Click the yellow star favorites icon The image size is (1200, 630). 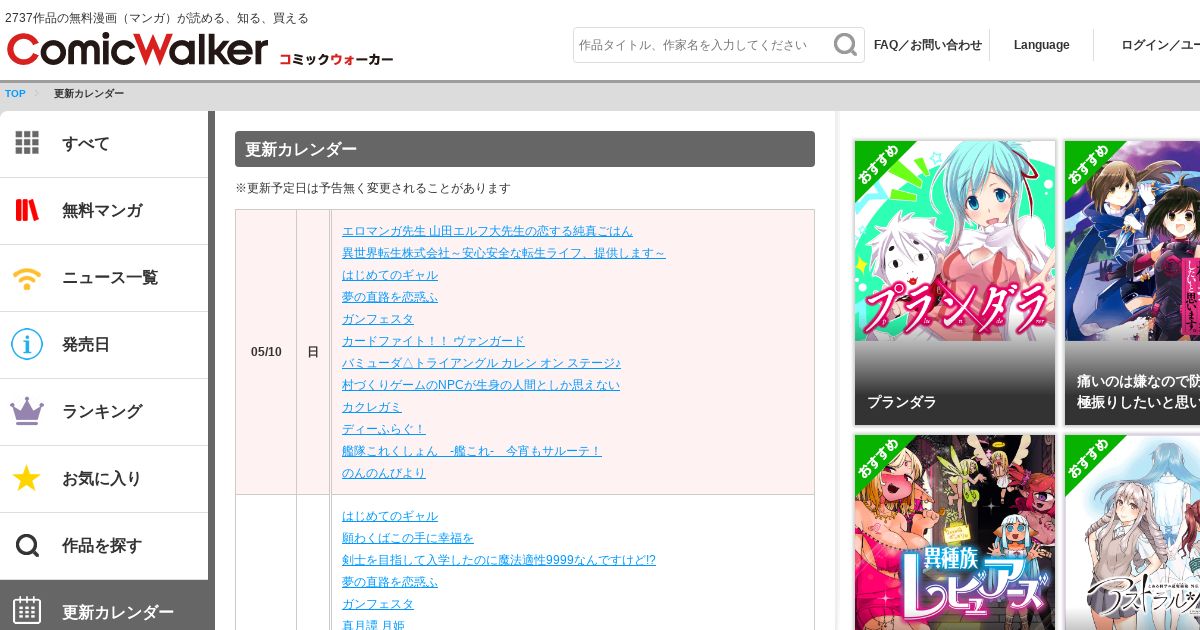tap(27, 478)
